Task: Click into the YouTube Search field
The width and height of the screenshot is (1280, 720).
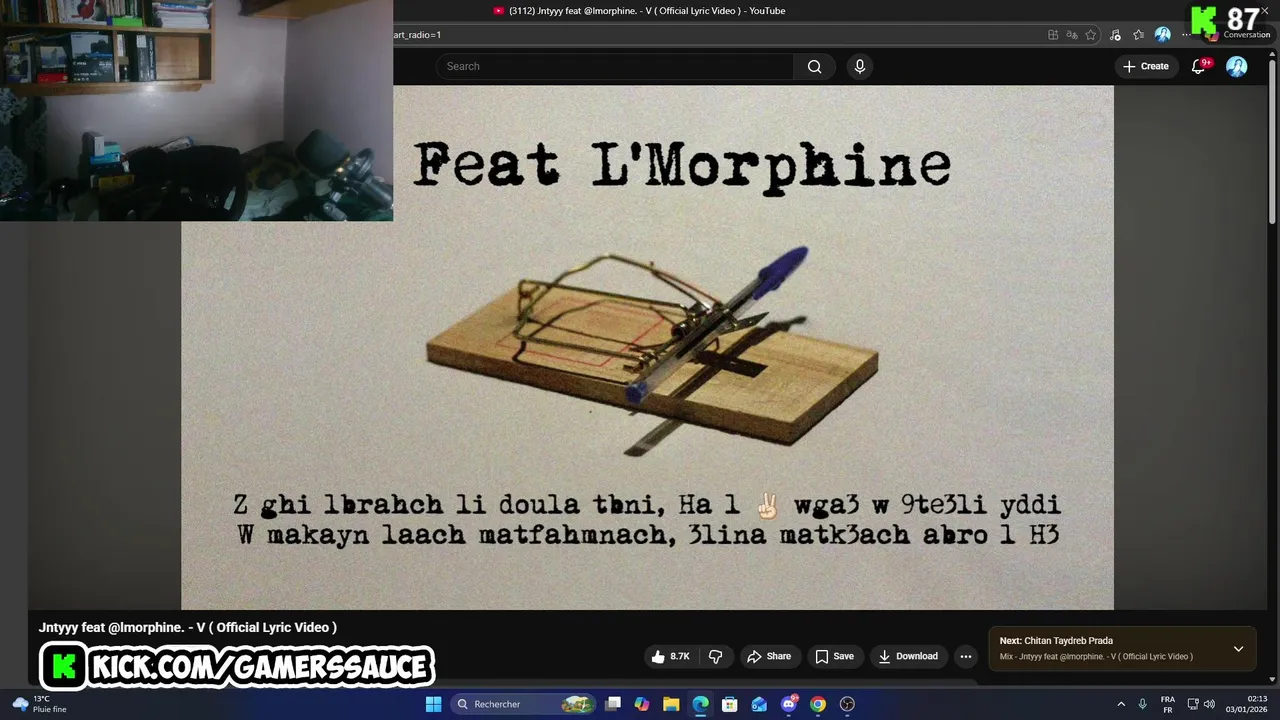Action: coord(615,66)
